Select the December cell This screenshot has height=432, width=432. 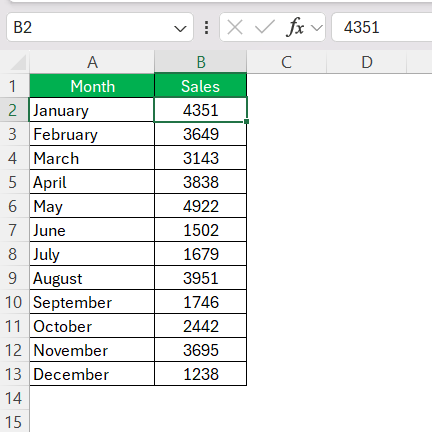pos(92,374)
